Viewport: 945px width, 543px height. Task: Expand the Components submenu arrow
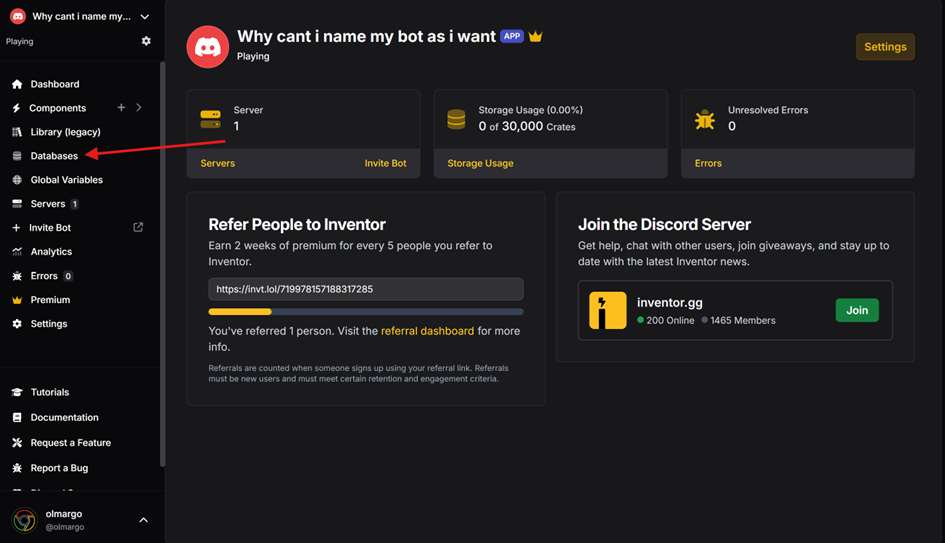pos(139,107)
